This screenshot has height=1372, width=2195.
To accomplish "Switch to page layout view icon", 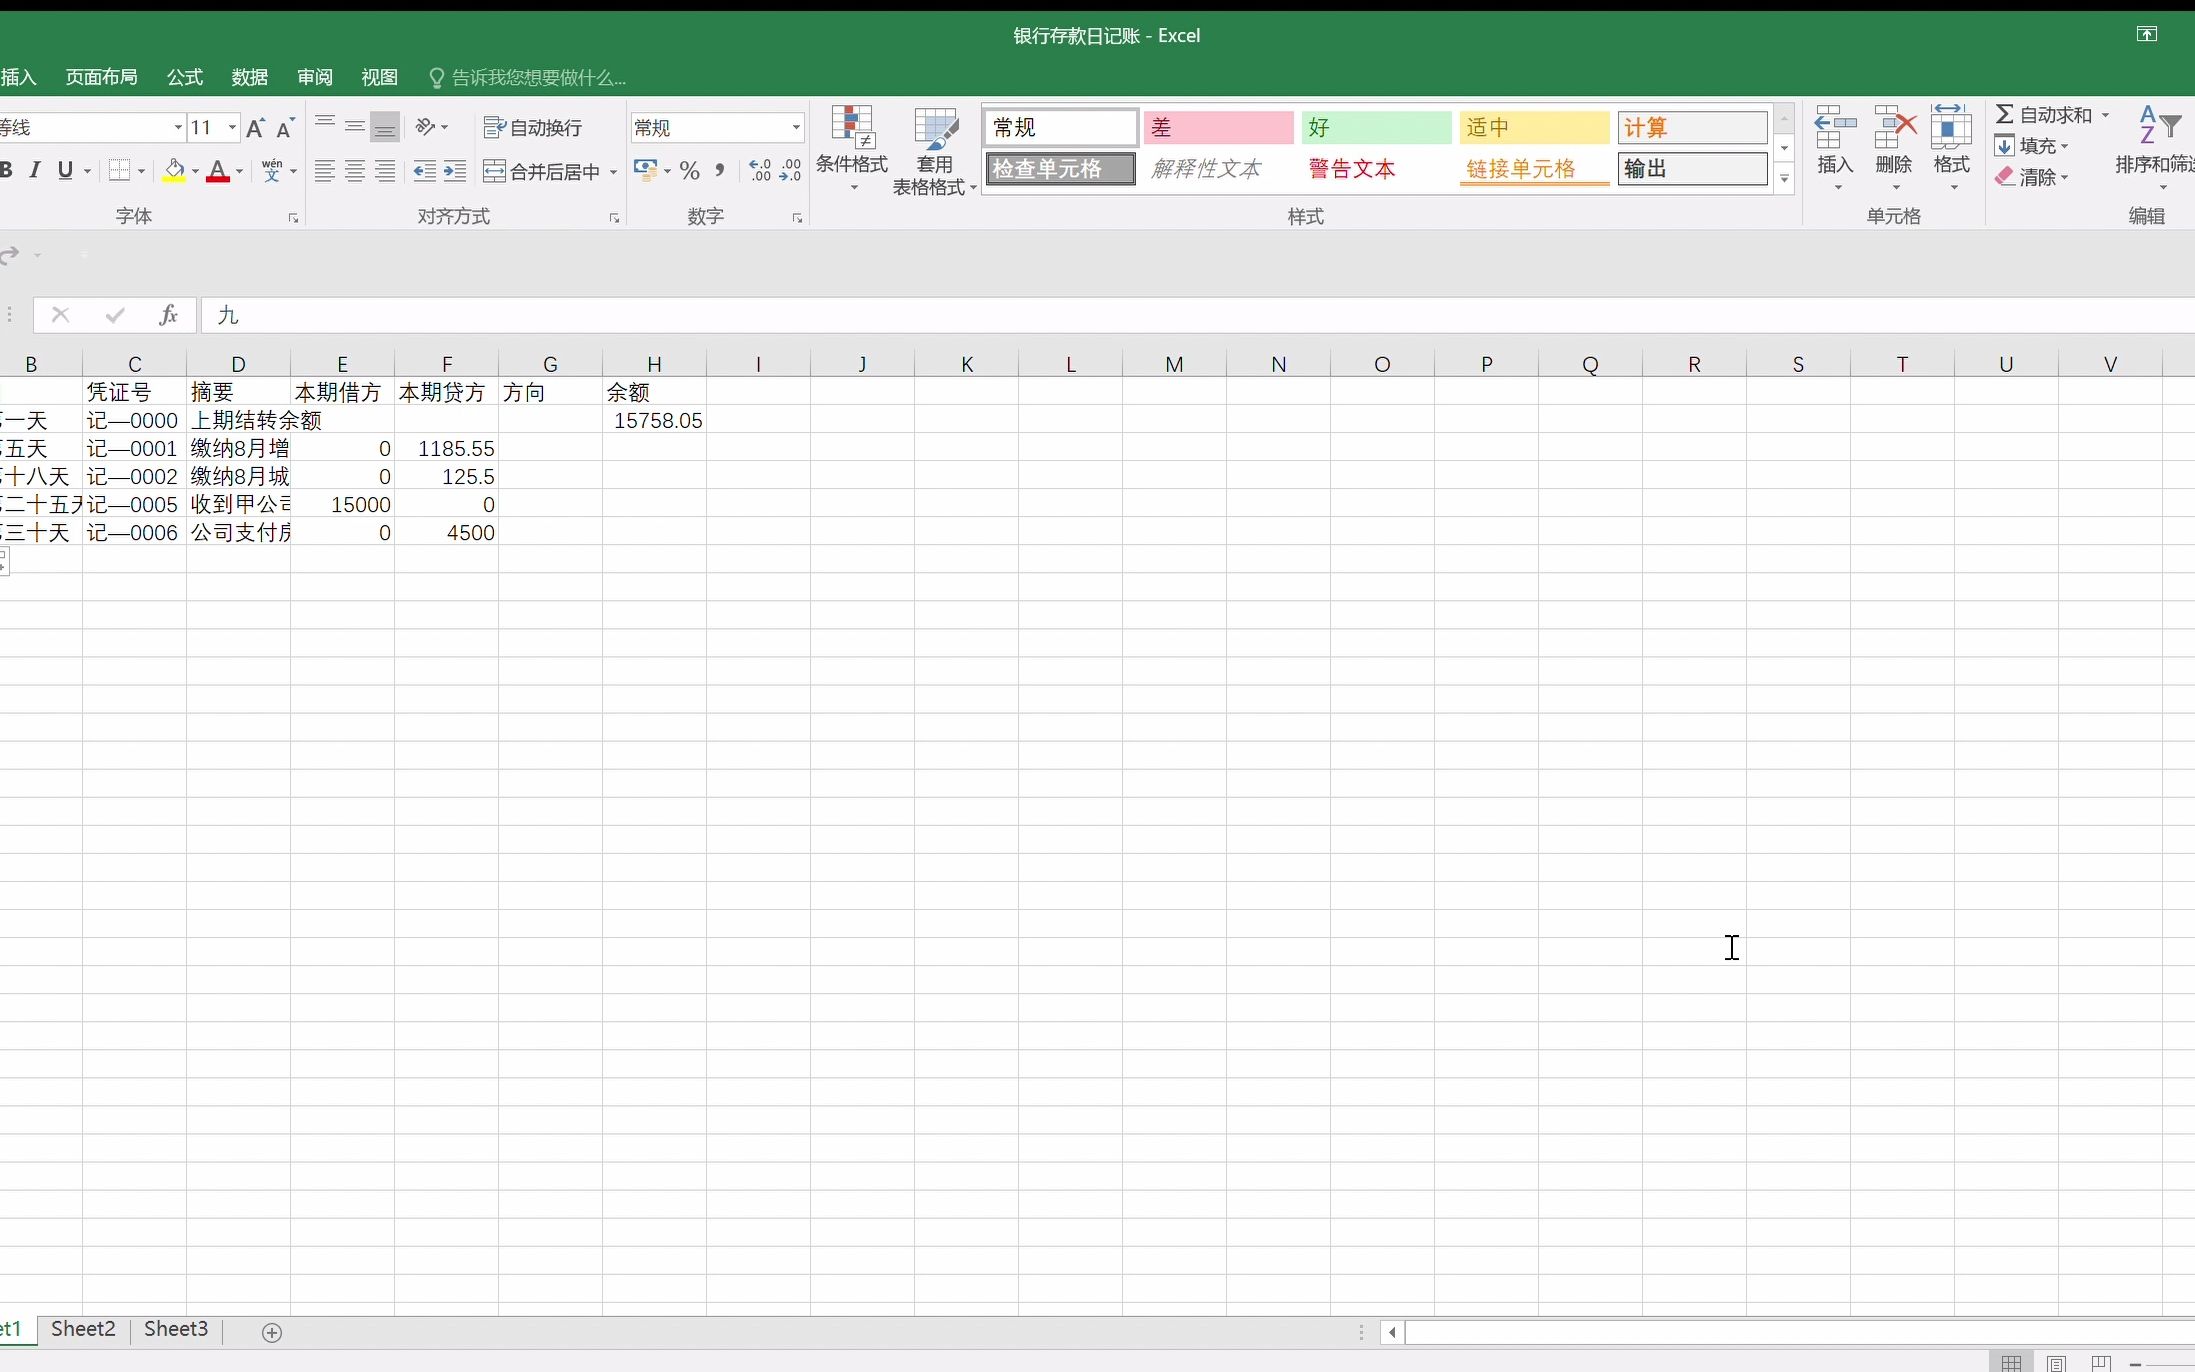I will point(2057,1363).
